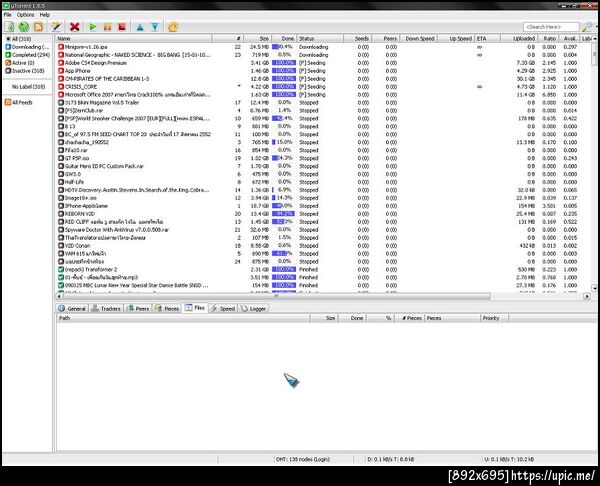This screenshot has height=486, width=600.
Task: Click the Path column header in Files pane
Action: pyautogui.click(x=183, y=318)
